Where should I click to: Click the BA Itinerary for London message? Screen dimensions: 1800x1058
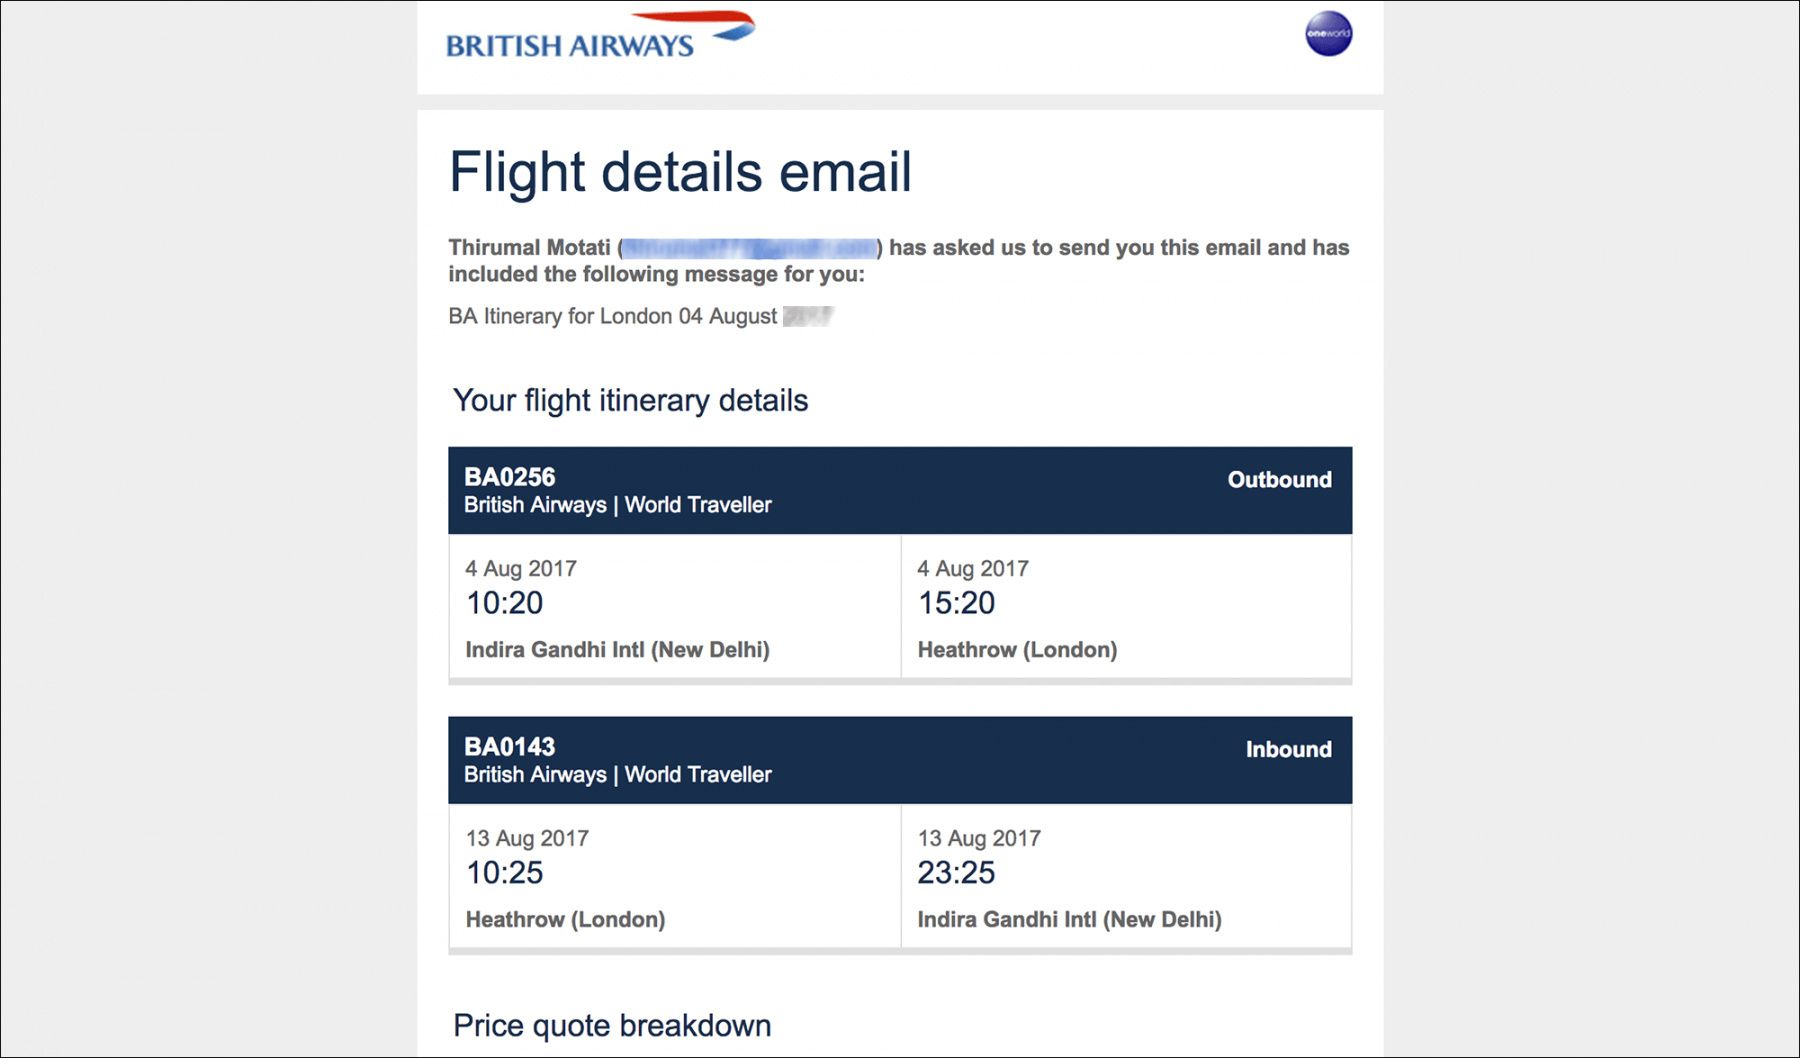pos(612,317)
